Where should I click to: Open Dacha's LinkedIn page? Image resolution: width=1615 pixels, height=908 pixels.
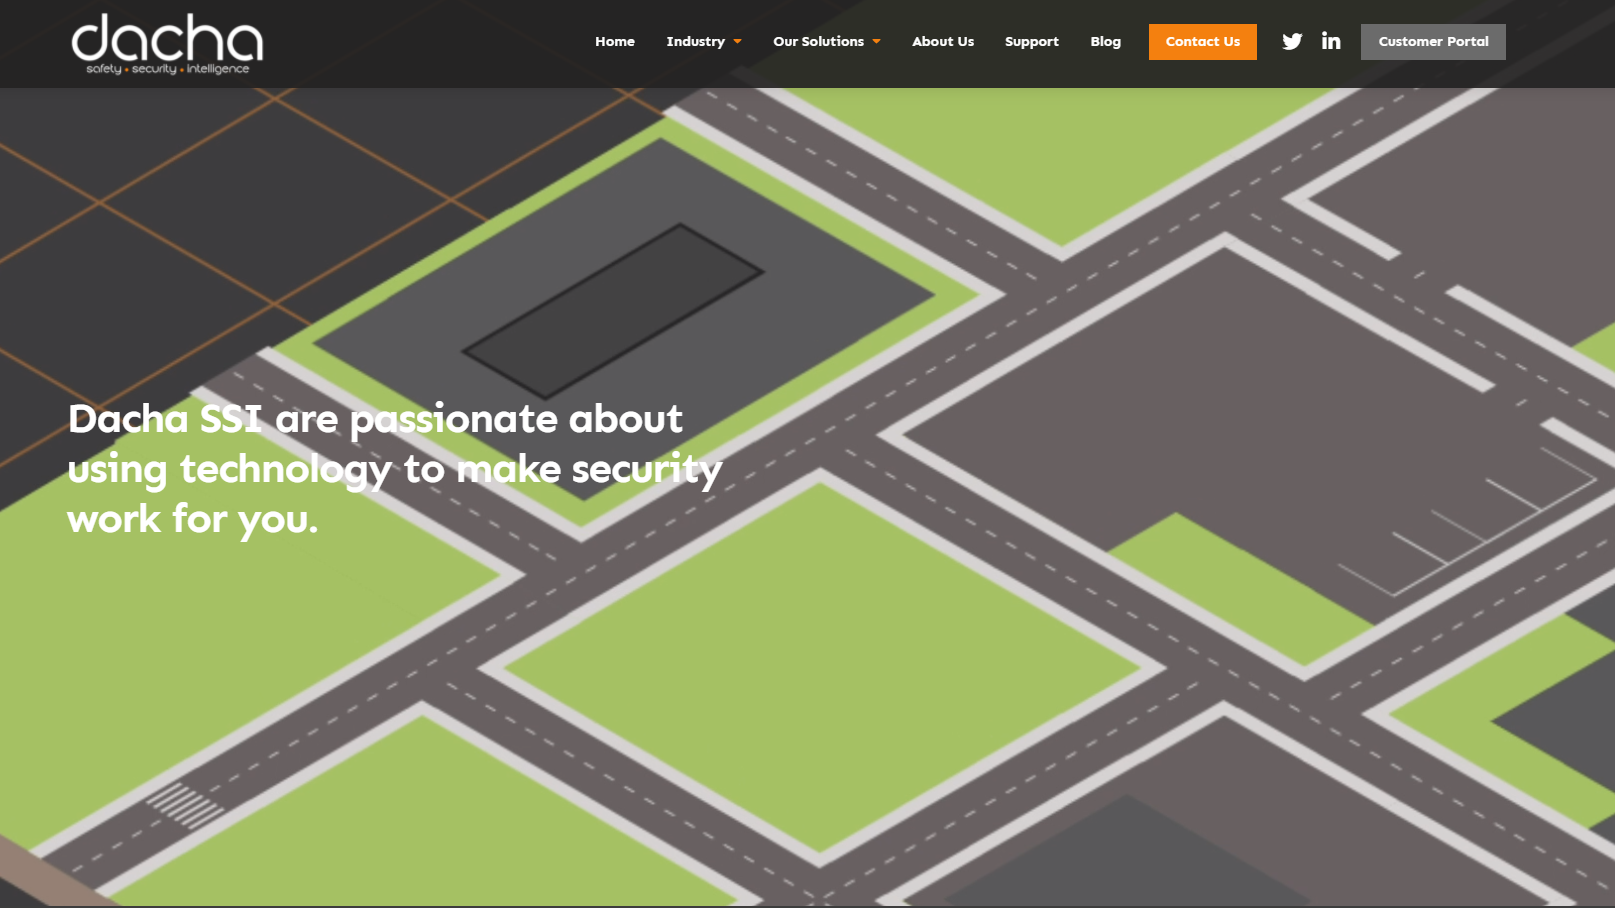[1331, 41]
